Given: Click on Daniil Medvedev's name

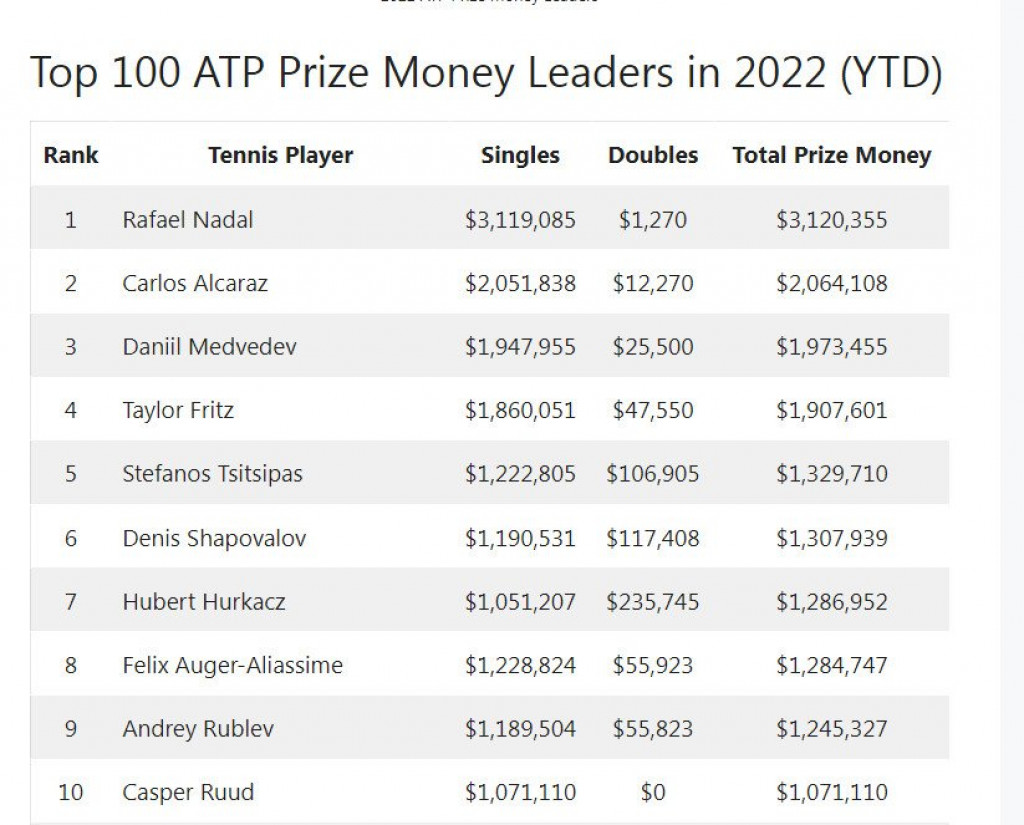Looking at the screenshot, I should (209, 346).
